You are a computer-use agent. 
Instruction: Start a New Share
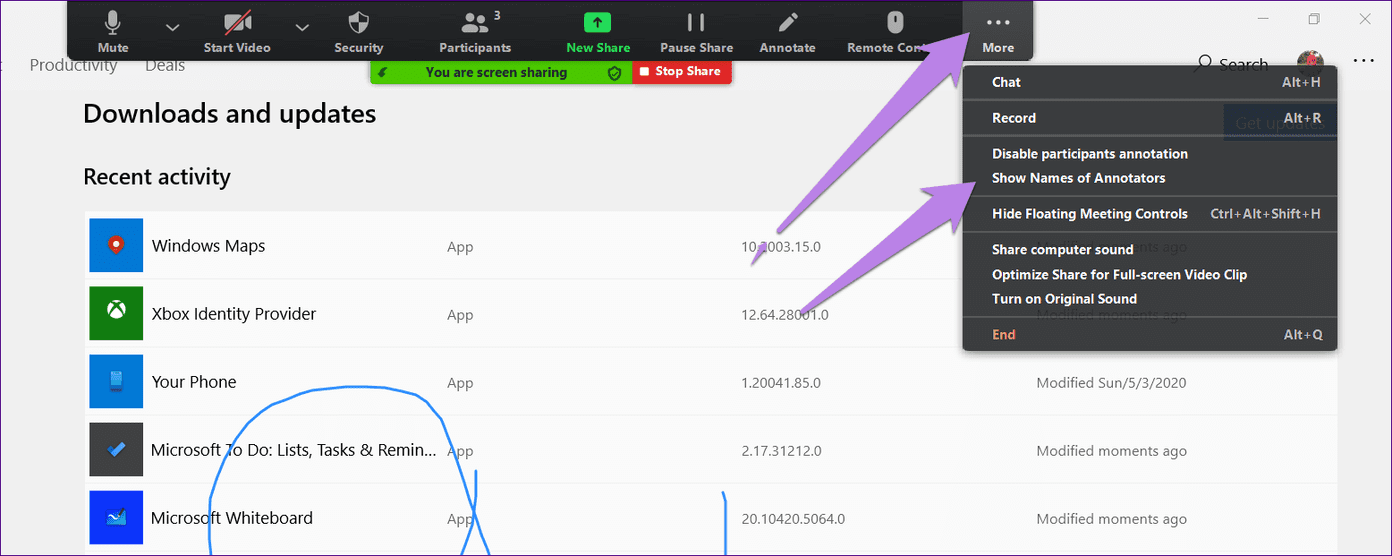point(597,32)
